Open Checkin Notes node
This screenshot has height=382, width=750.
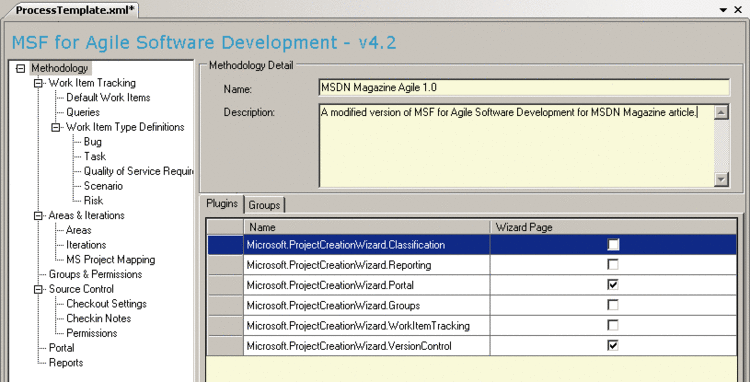tap(98, 318)
